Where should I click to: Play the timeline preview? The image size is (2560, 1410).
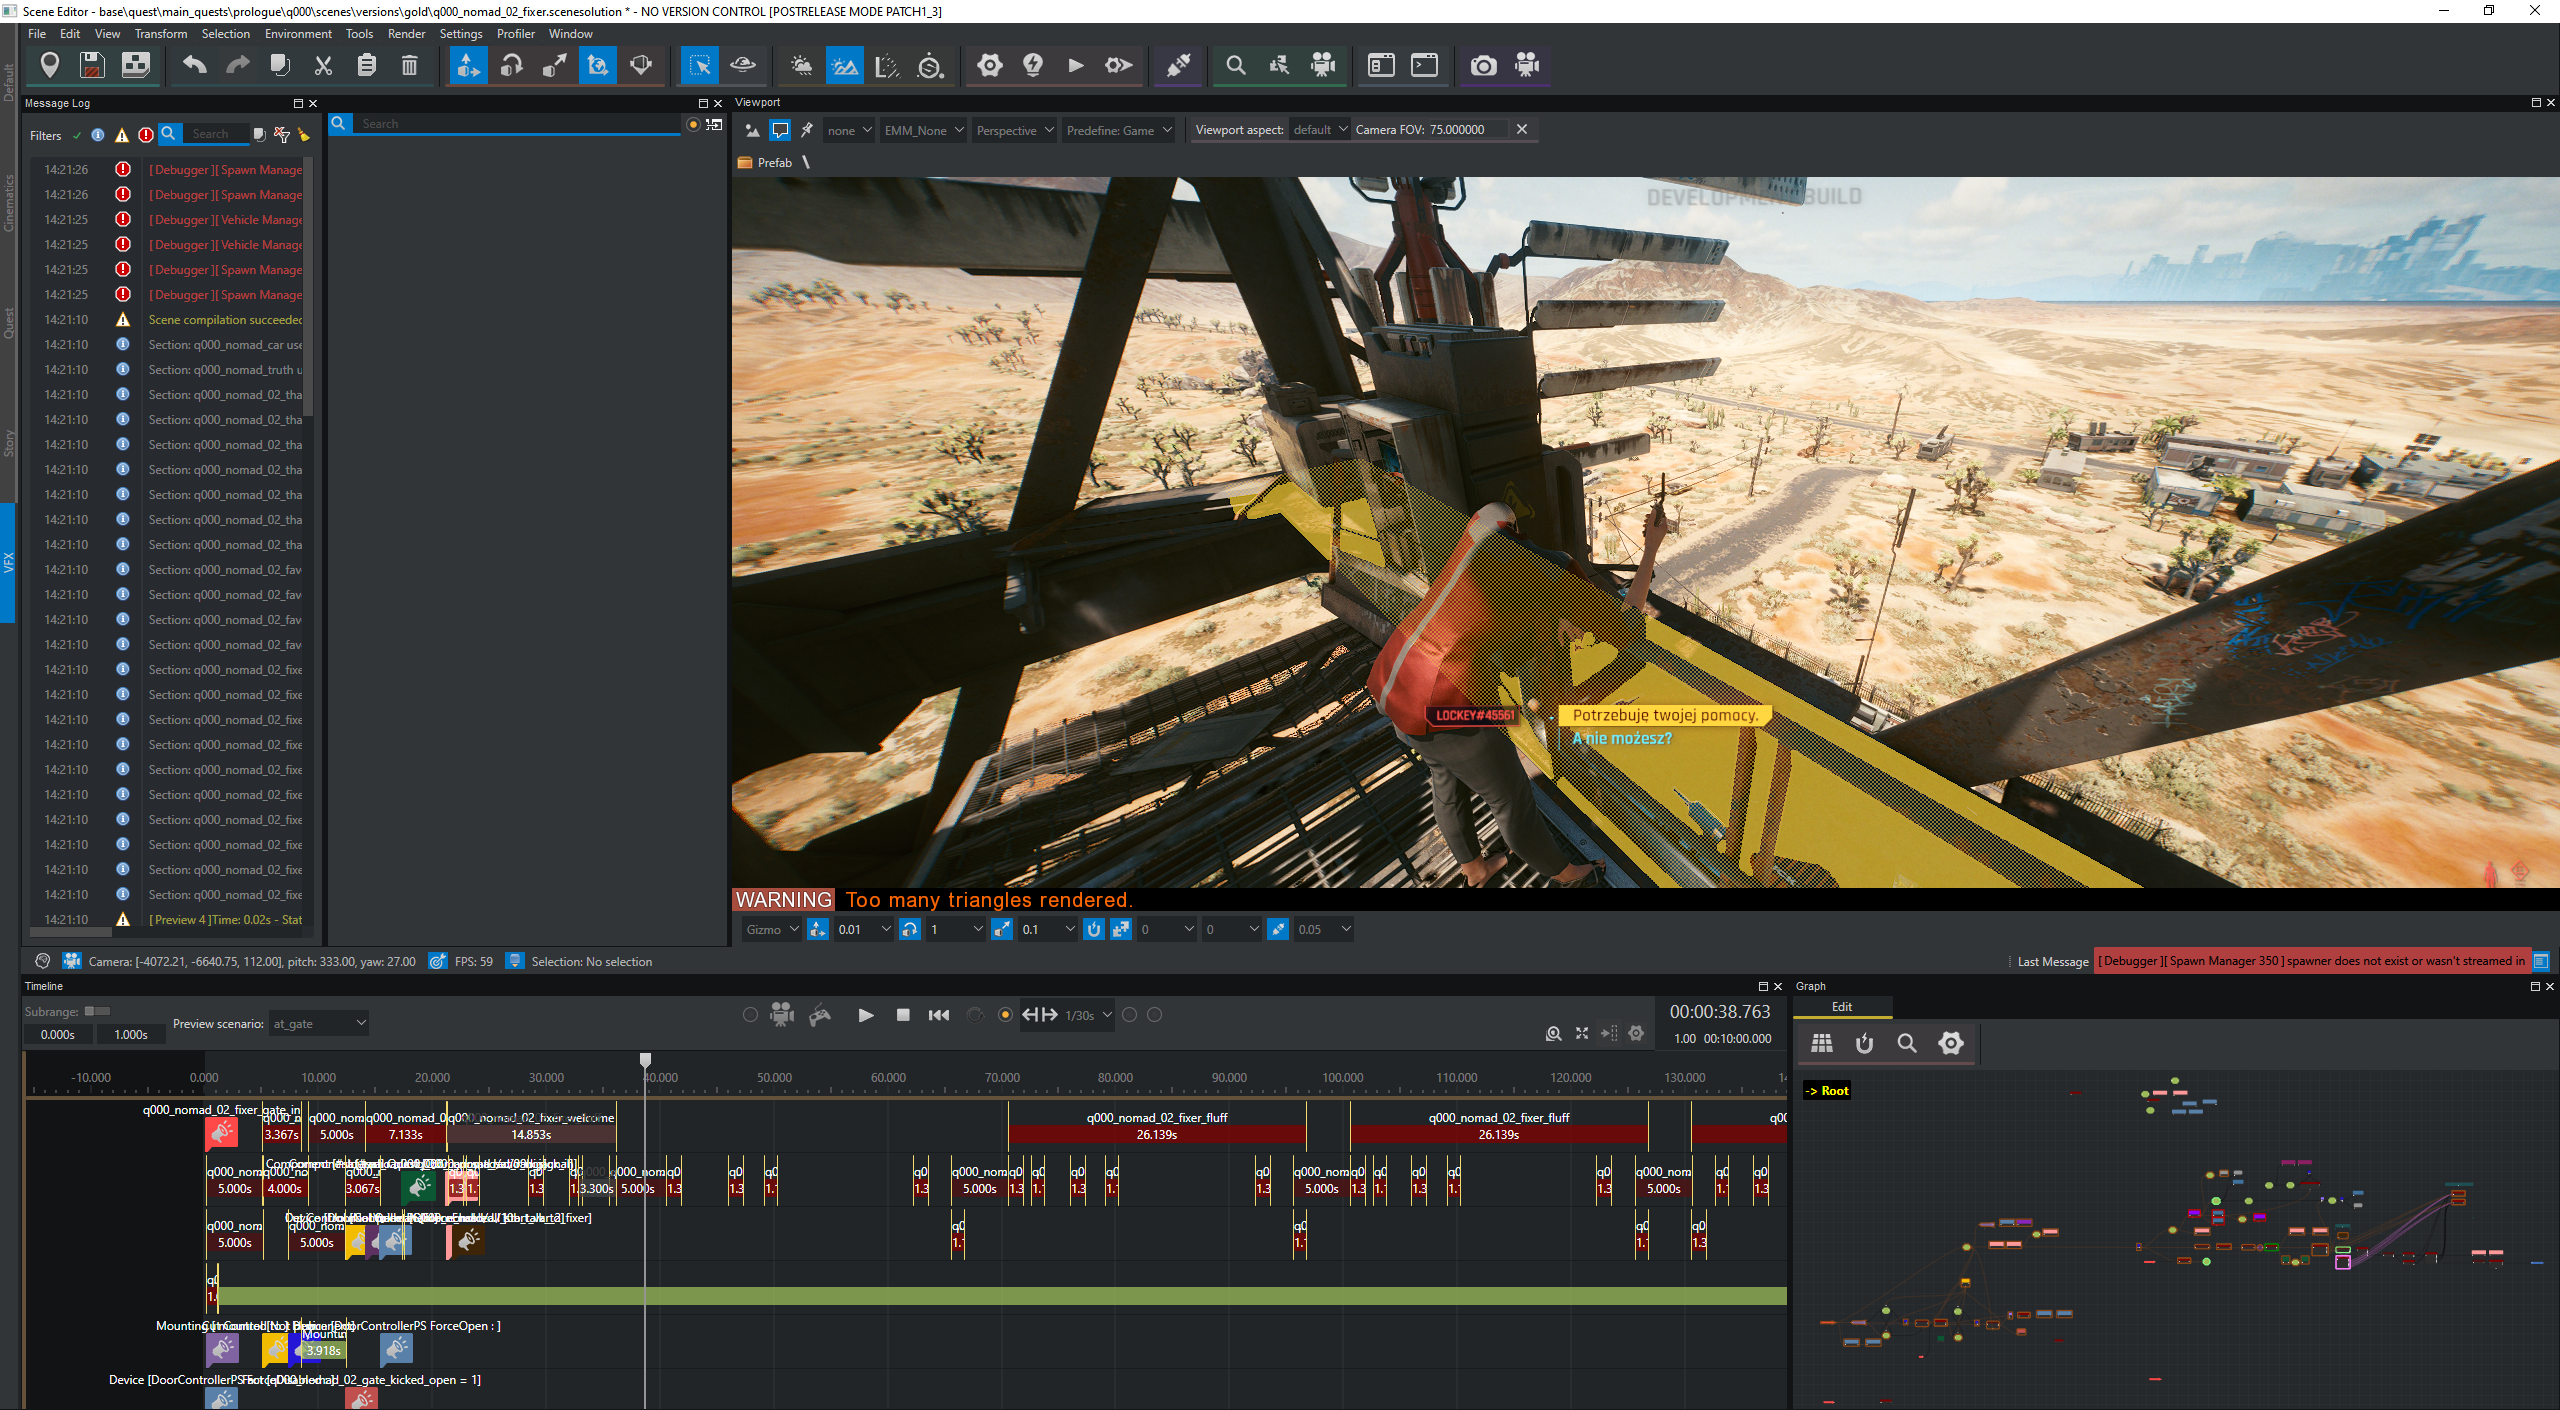(866, 1015)
